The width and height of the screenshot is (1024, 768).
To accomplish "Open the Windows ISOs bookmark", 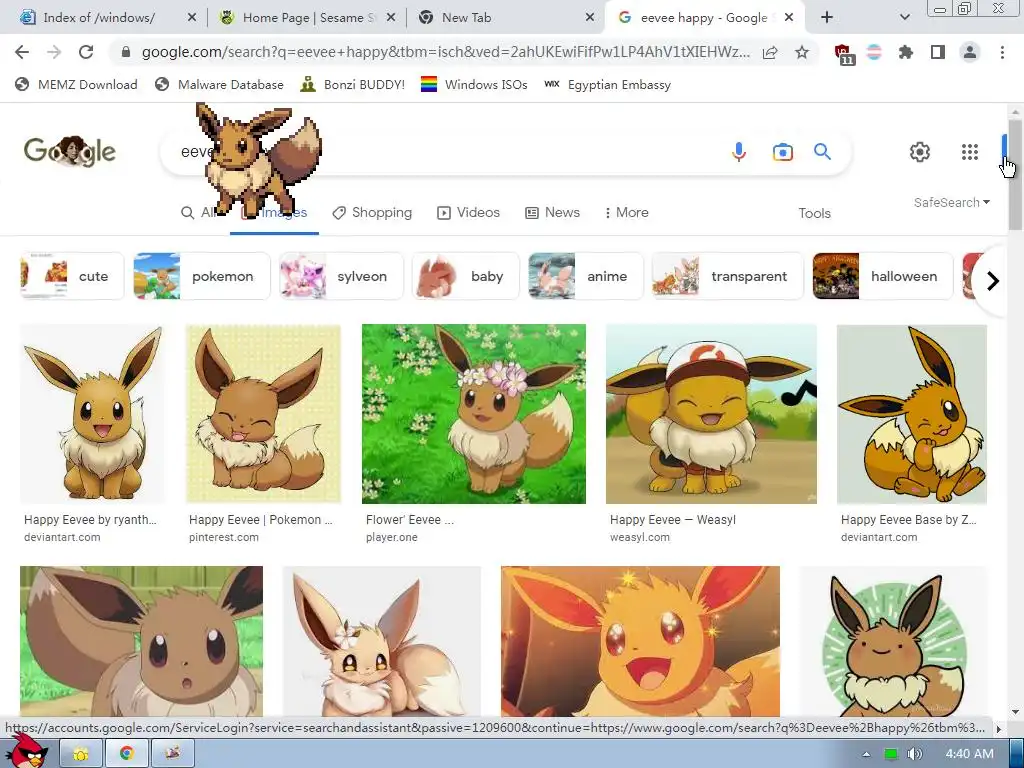I will [474, 85].
